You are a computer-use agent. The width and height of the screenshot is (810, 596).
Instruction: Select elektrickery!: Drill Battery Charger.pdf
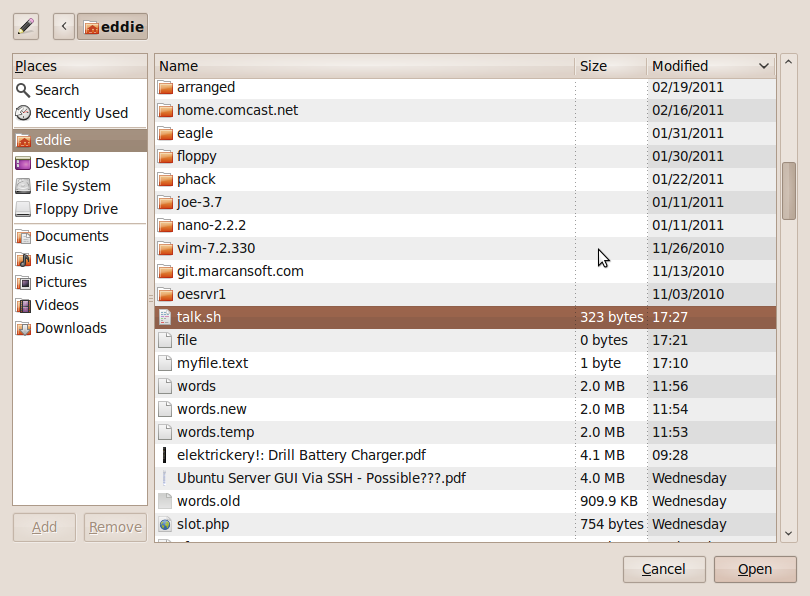tap(465, 455)
